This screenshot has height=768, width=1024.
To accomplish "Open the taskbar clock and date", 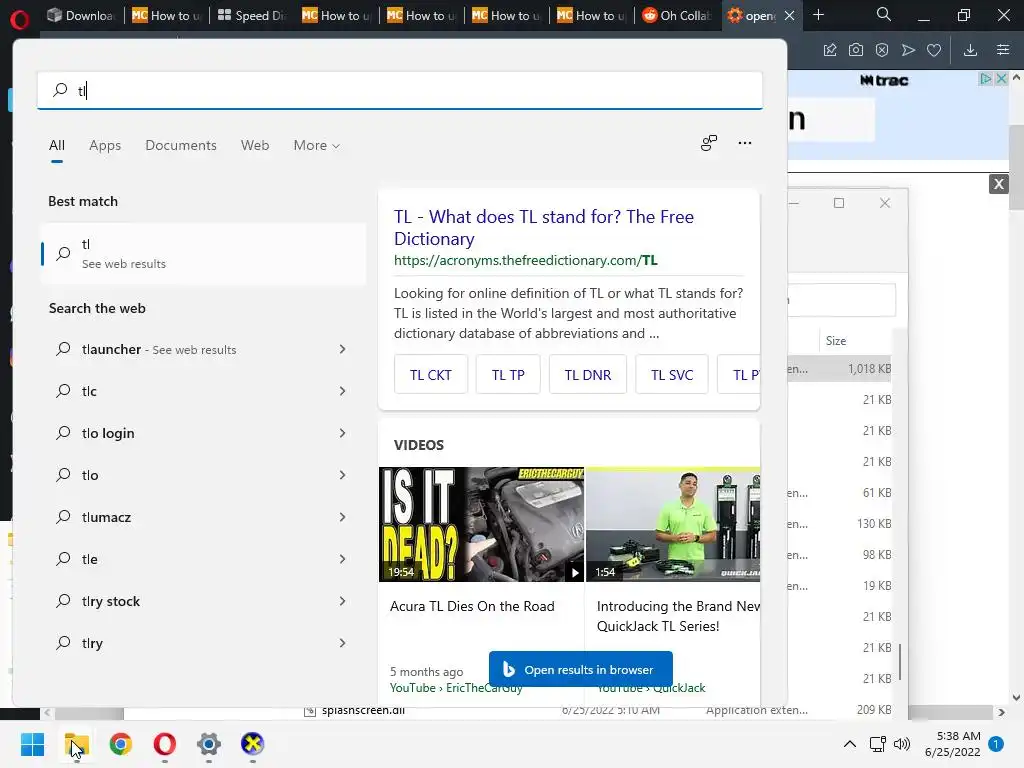I will (952, 744).
